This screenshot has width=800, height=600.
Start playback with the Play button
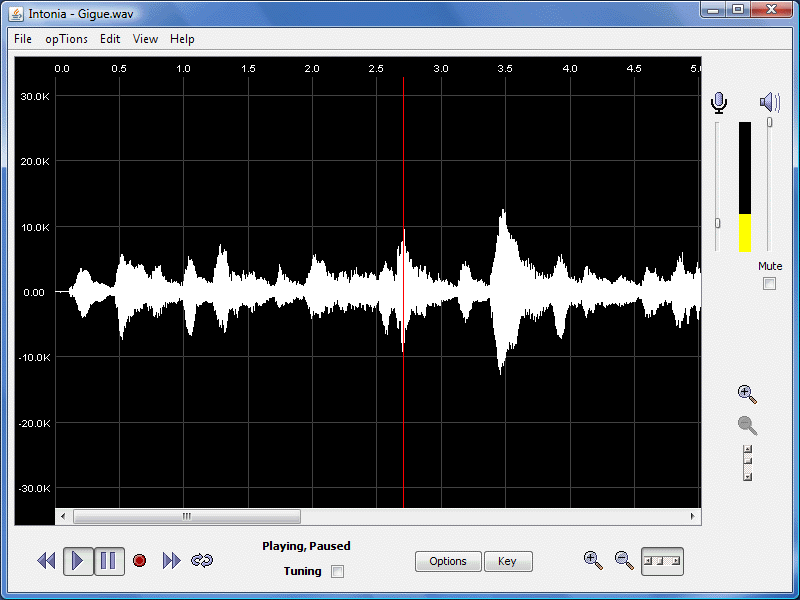point(78,561)
